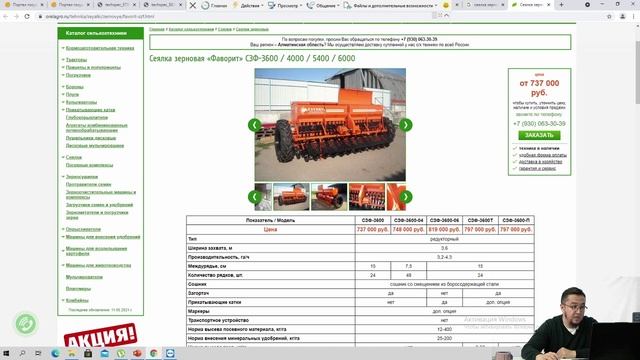Open File Explorer from the taskbar
This screenshot has height=360, width=640.
point(71,353)
